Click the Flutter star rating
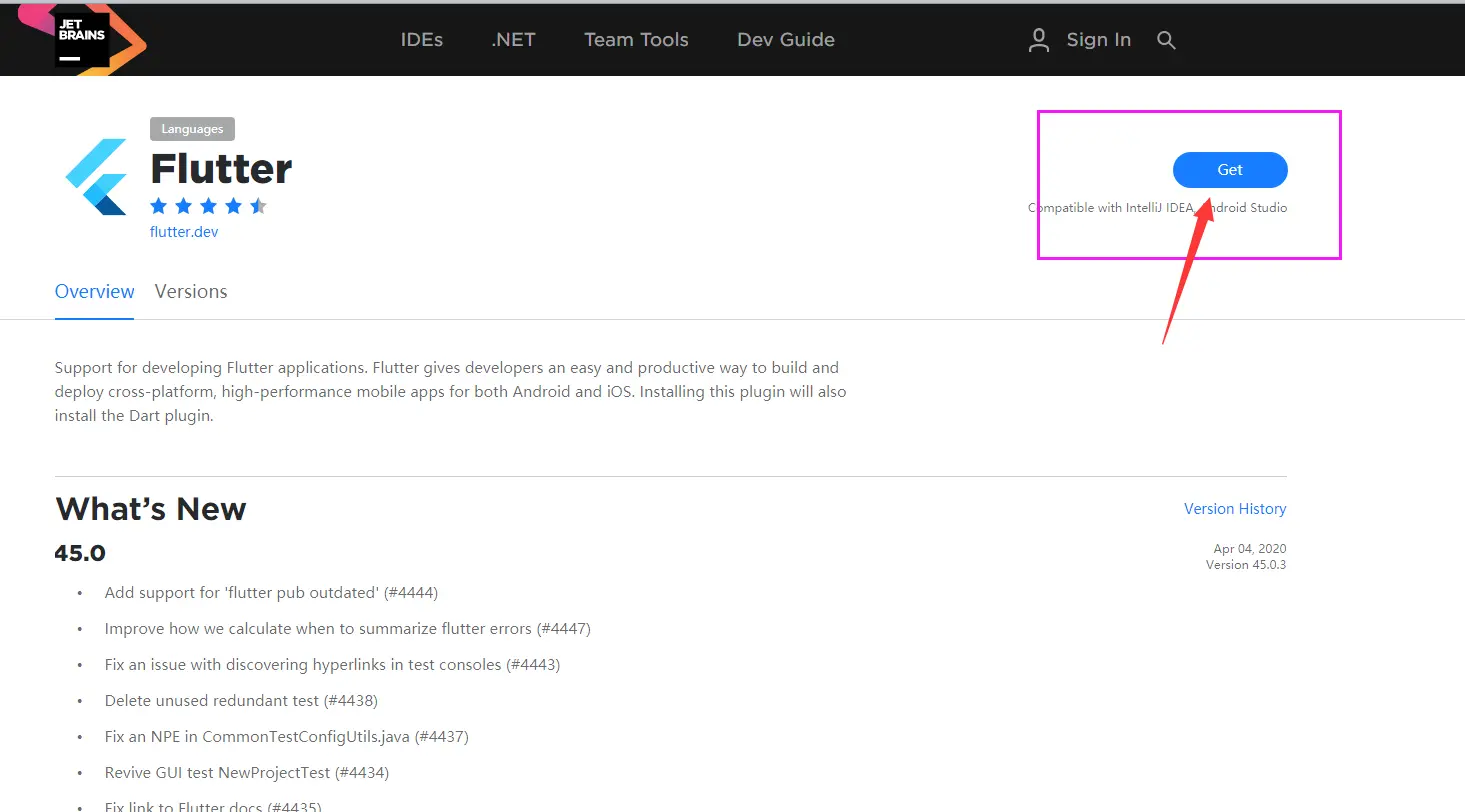 pyautogui.click(x=209, y=206)
